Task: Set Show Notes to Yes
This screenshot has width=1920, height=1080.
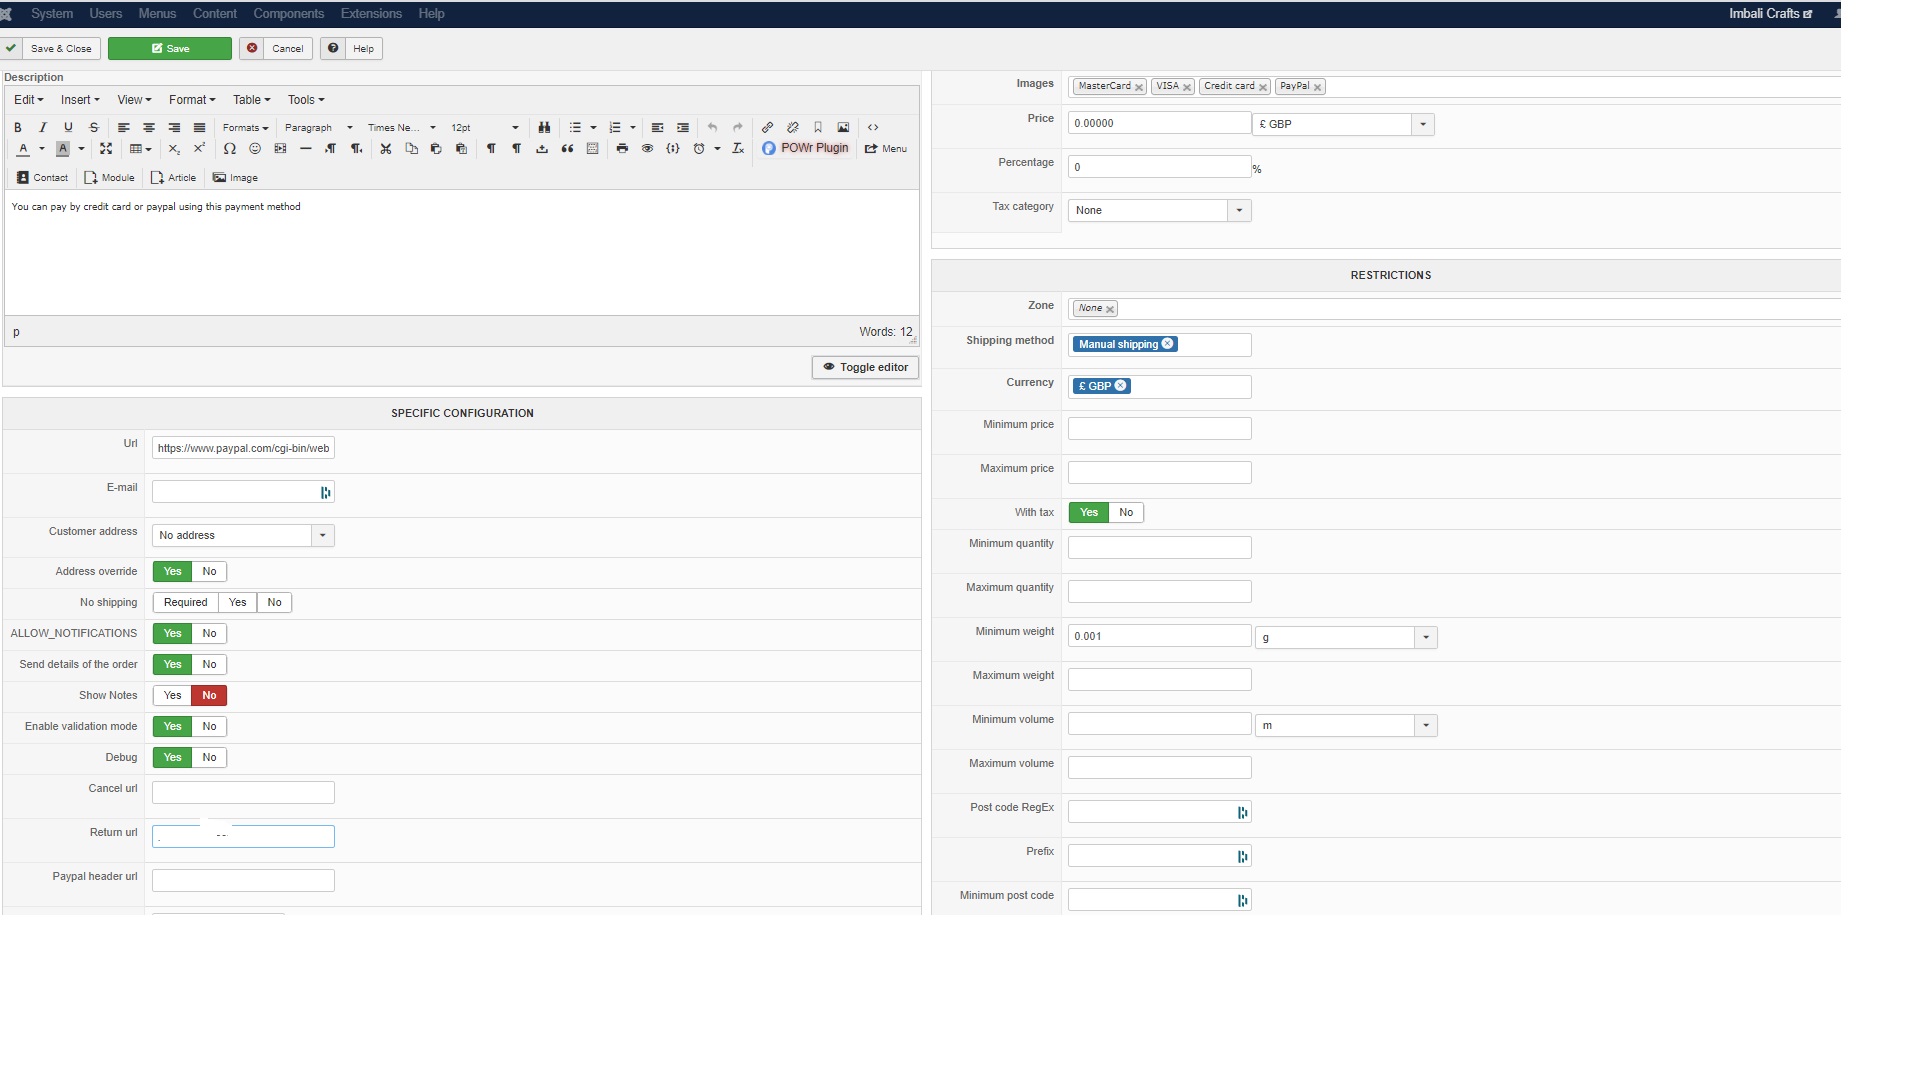Action: [x=173, y=696]
